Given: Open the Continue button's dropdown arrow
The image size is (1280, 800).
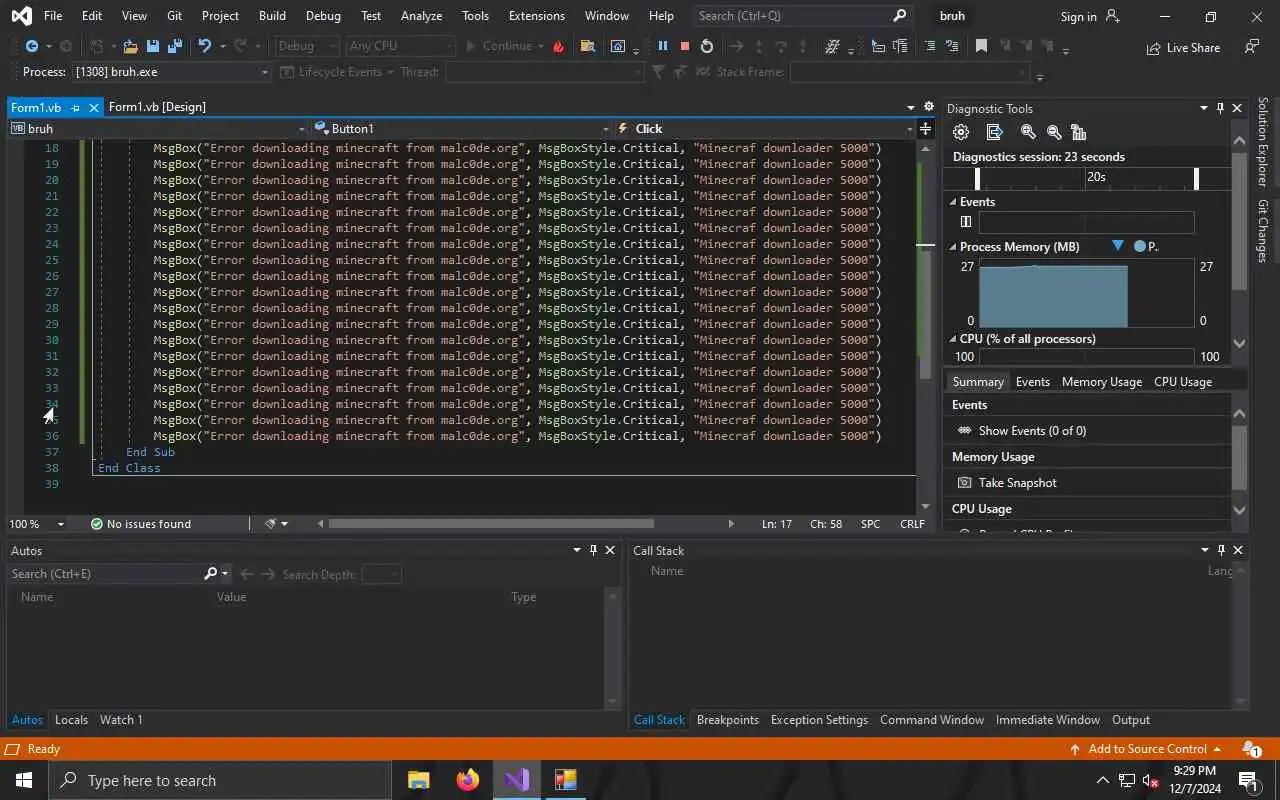Looking at the screenshot, I should [x=541, y=46].
